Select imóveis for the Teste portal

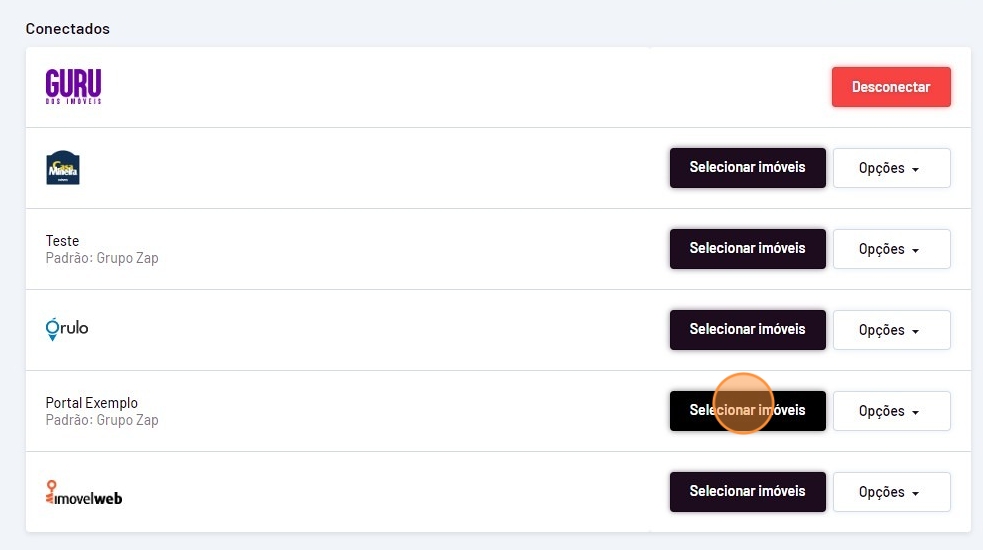click(747, 249)
